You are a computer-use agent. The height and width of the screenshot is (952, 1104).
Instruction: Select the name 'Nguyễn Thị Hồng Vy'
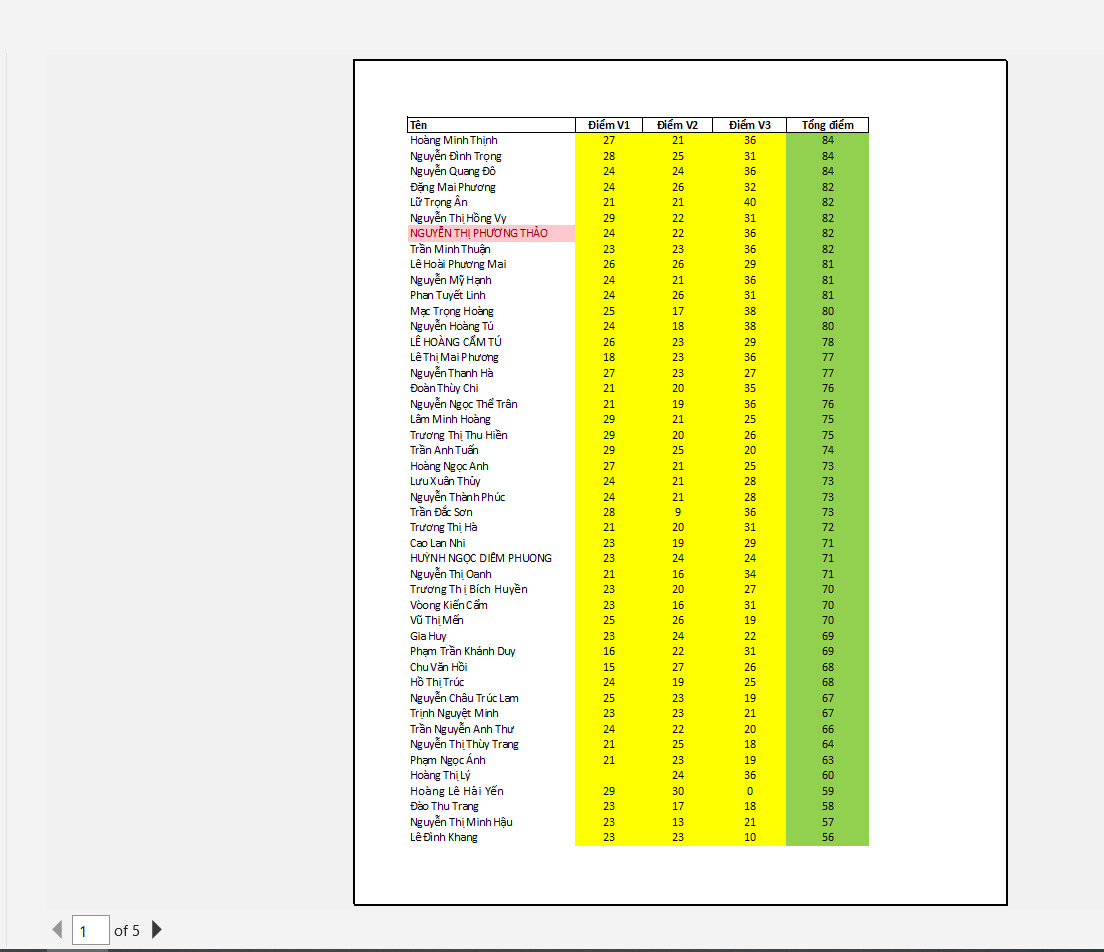(458, 218)
